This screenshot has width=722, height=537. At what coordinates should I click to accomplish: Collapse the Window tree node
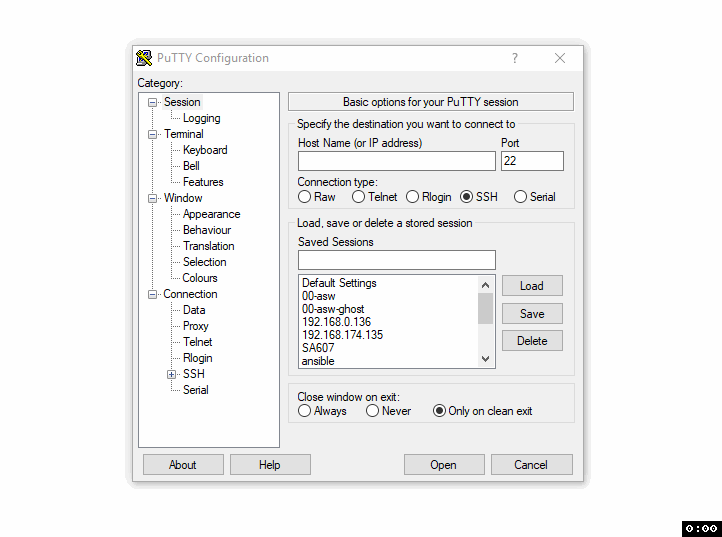tap(152, 198)
